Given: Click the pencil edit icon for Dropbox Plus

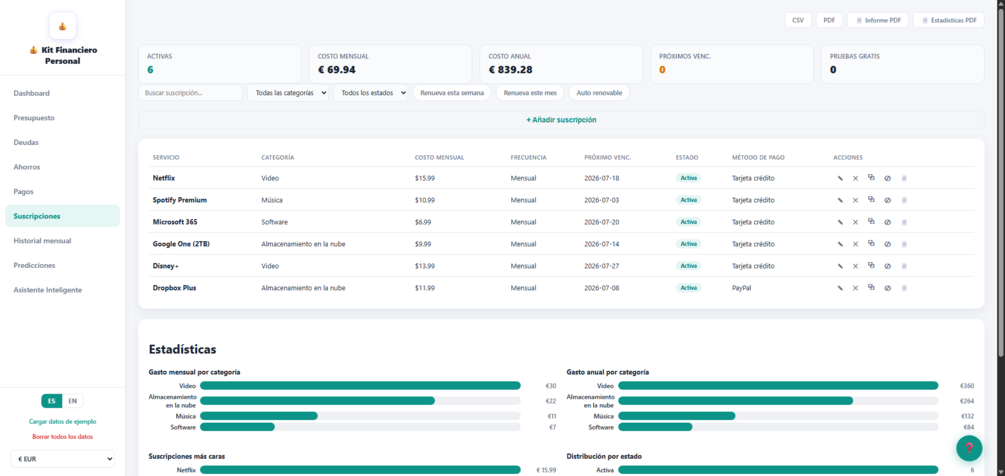Looking at the screenshot, I should click(x=840, y=288).
